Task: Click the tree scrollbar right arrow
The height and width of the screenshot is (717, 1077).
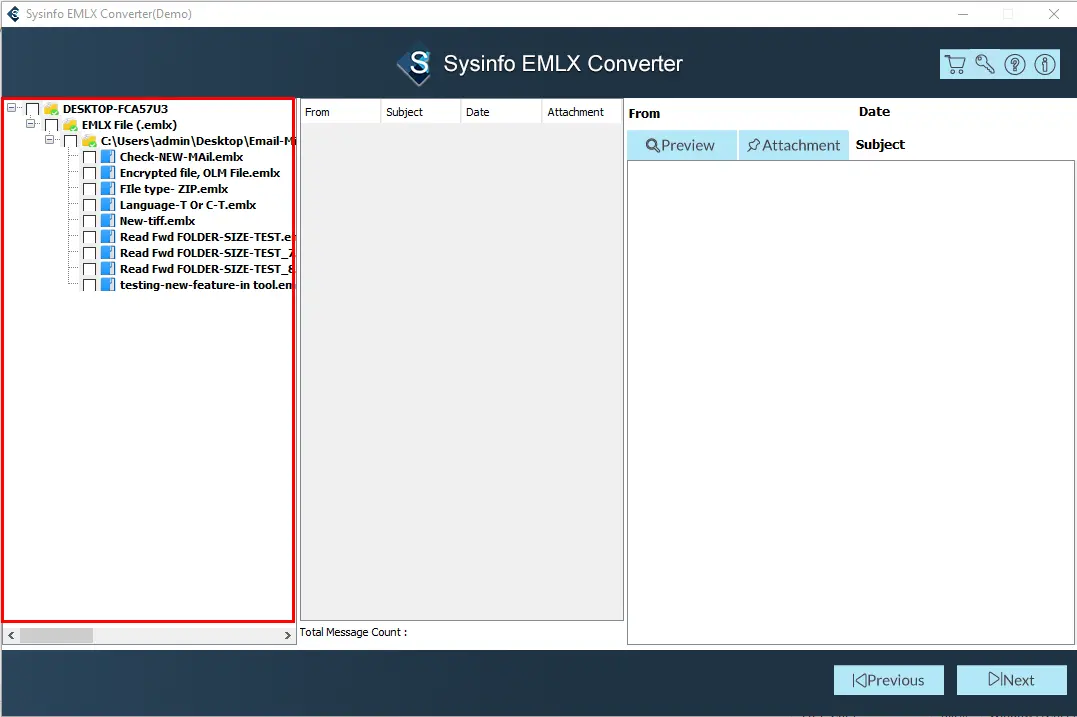Action: [x=288, y=635]
